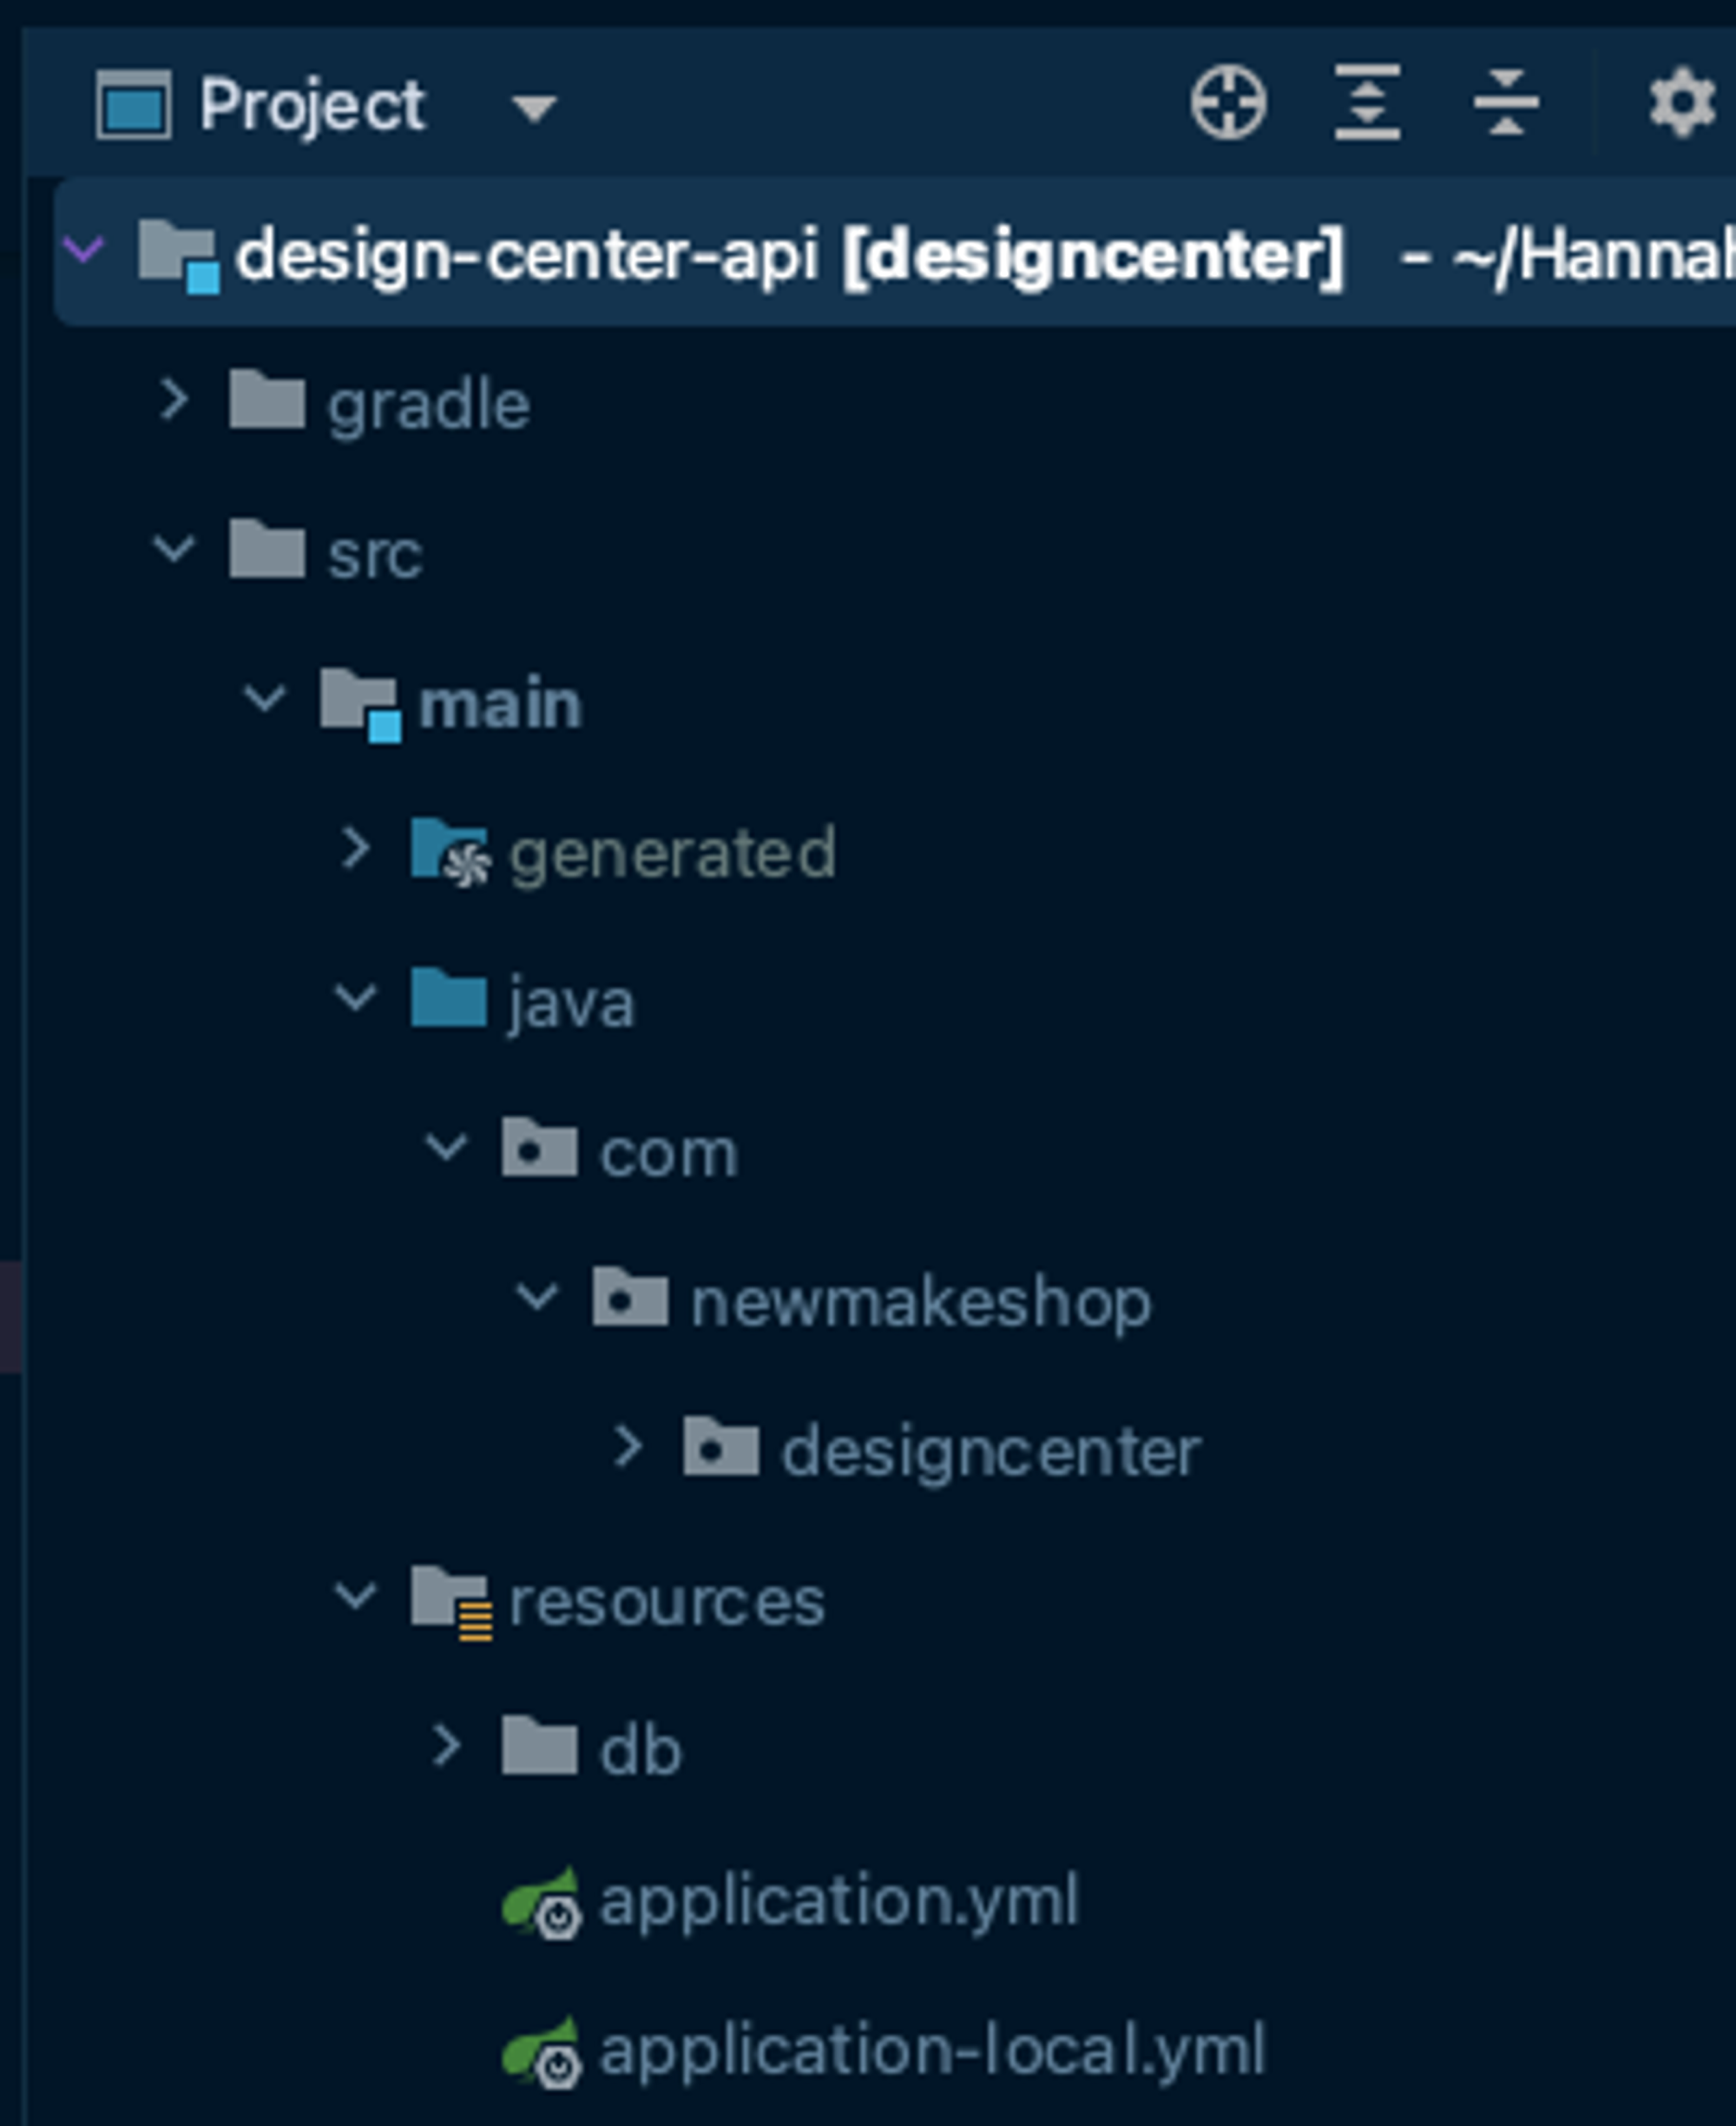The width and height of the screenshot is (1736, 2126).
Task: Click the application.yml Spring config icon
Action: tap(541, 1903)
